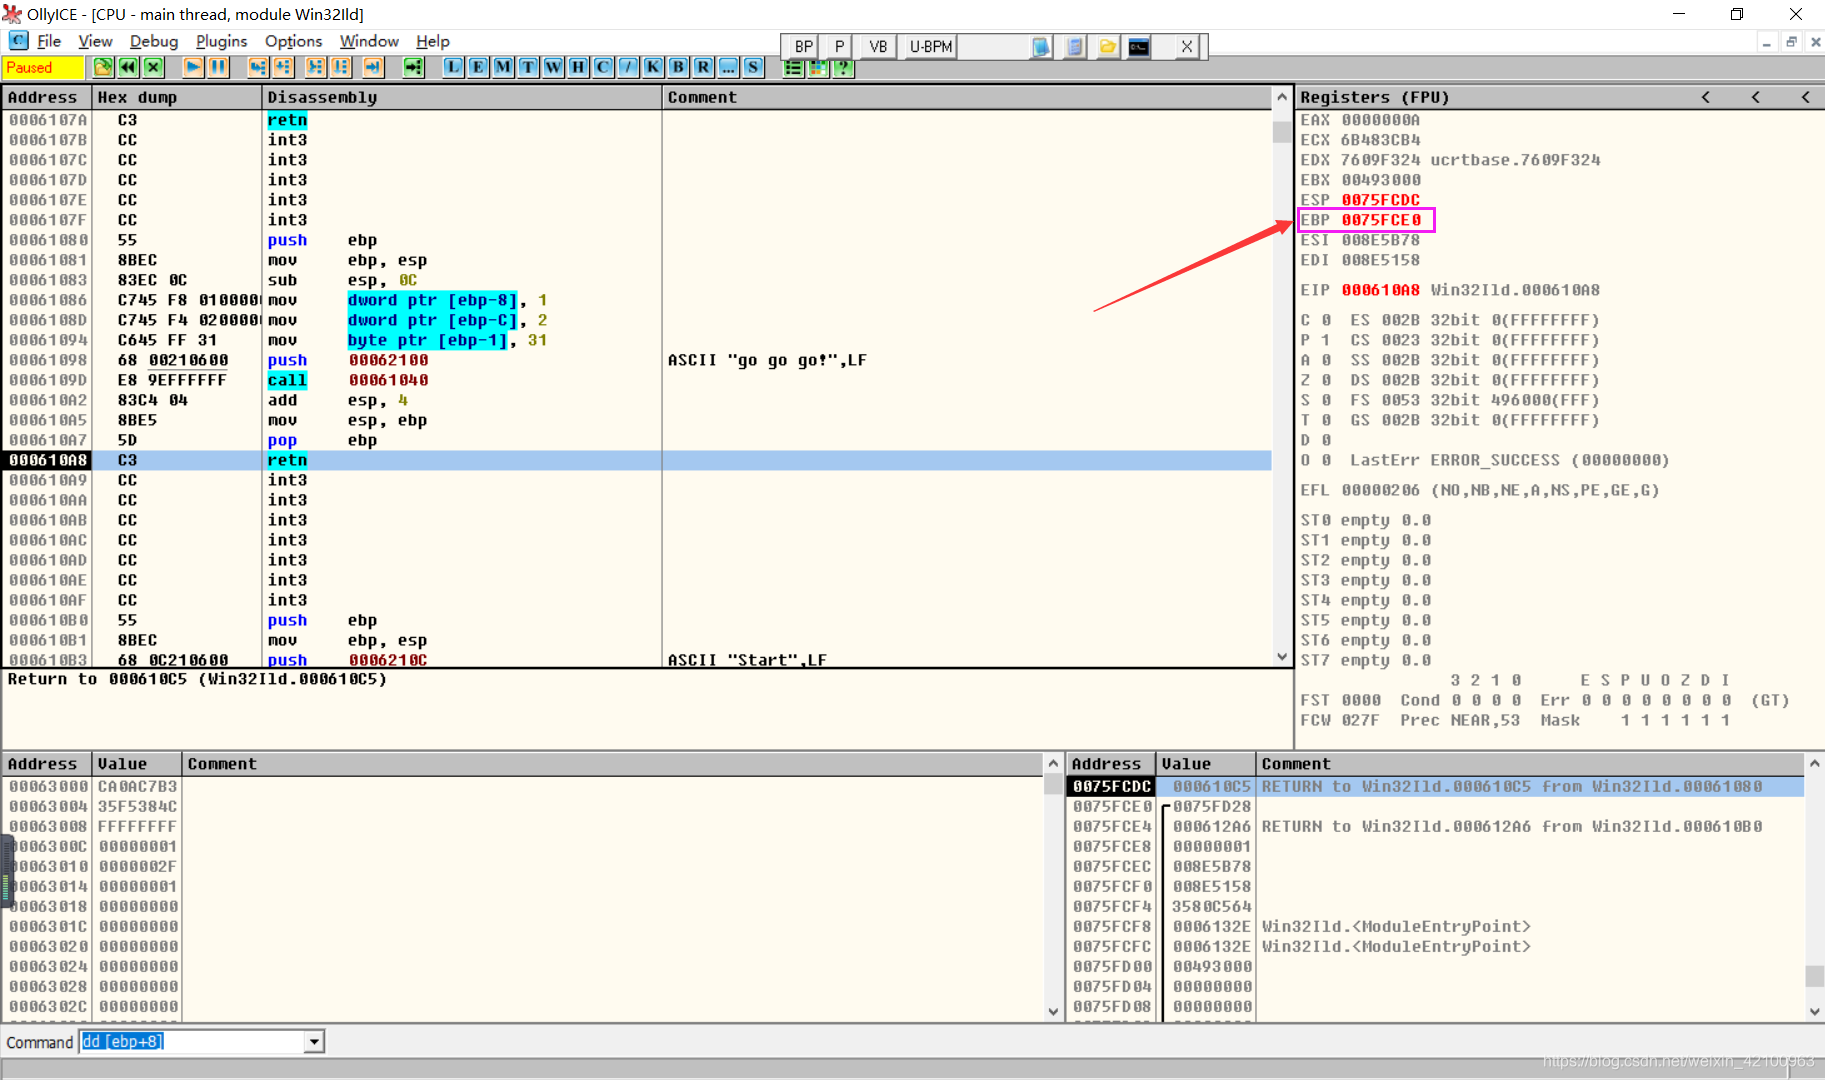
Task: Open Threads window with the T button
Action: pyautogui.click(x=529, y=67)
